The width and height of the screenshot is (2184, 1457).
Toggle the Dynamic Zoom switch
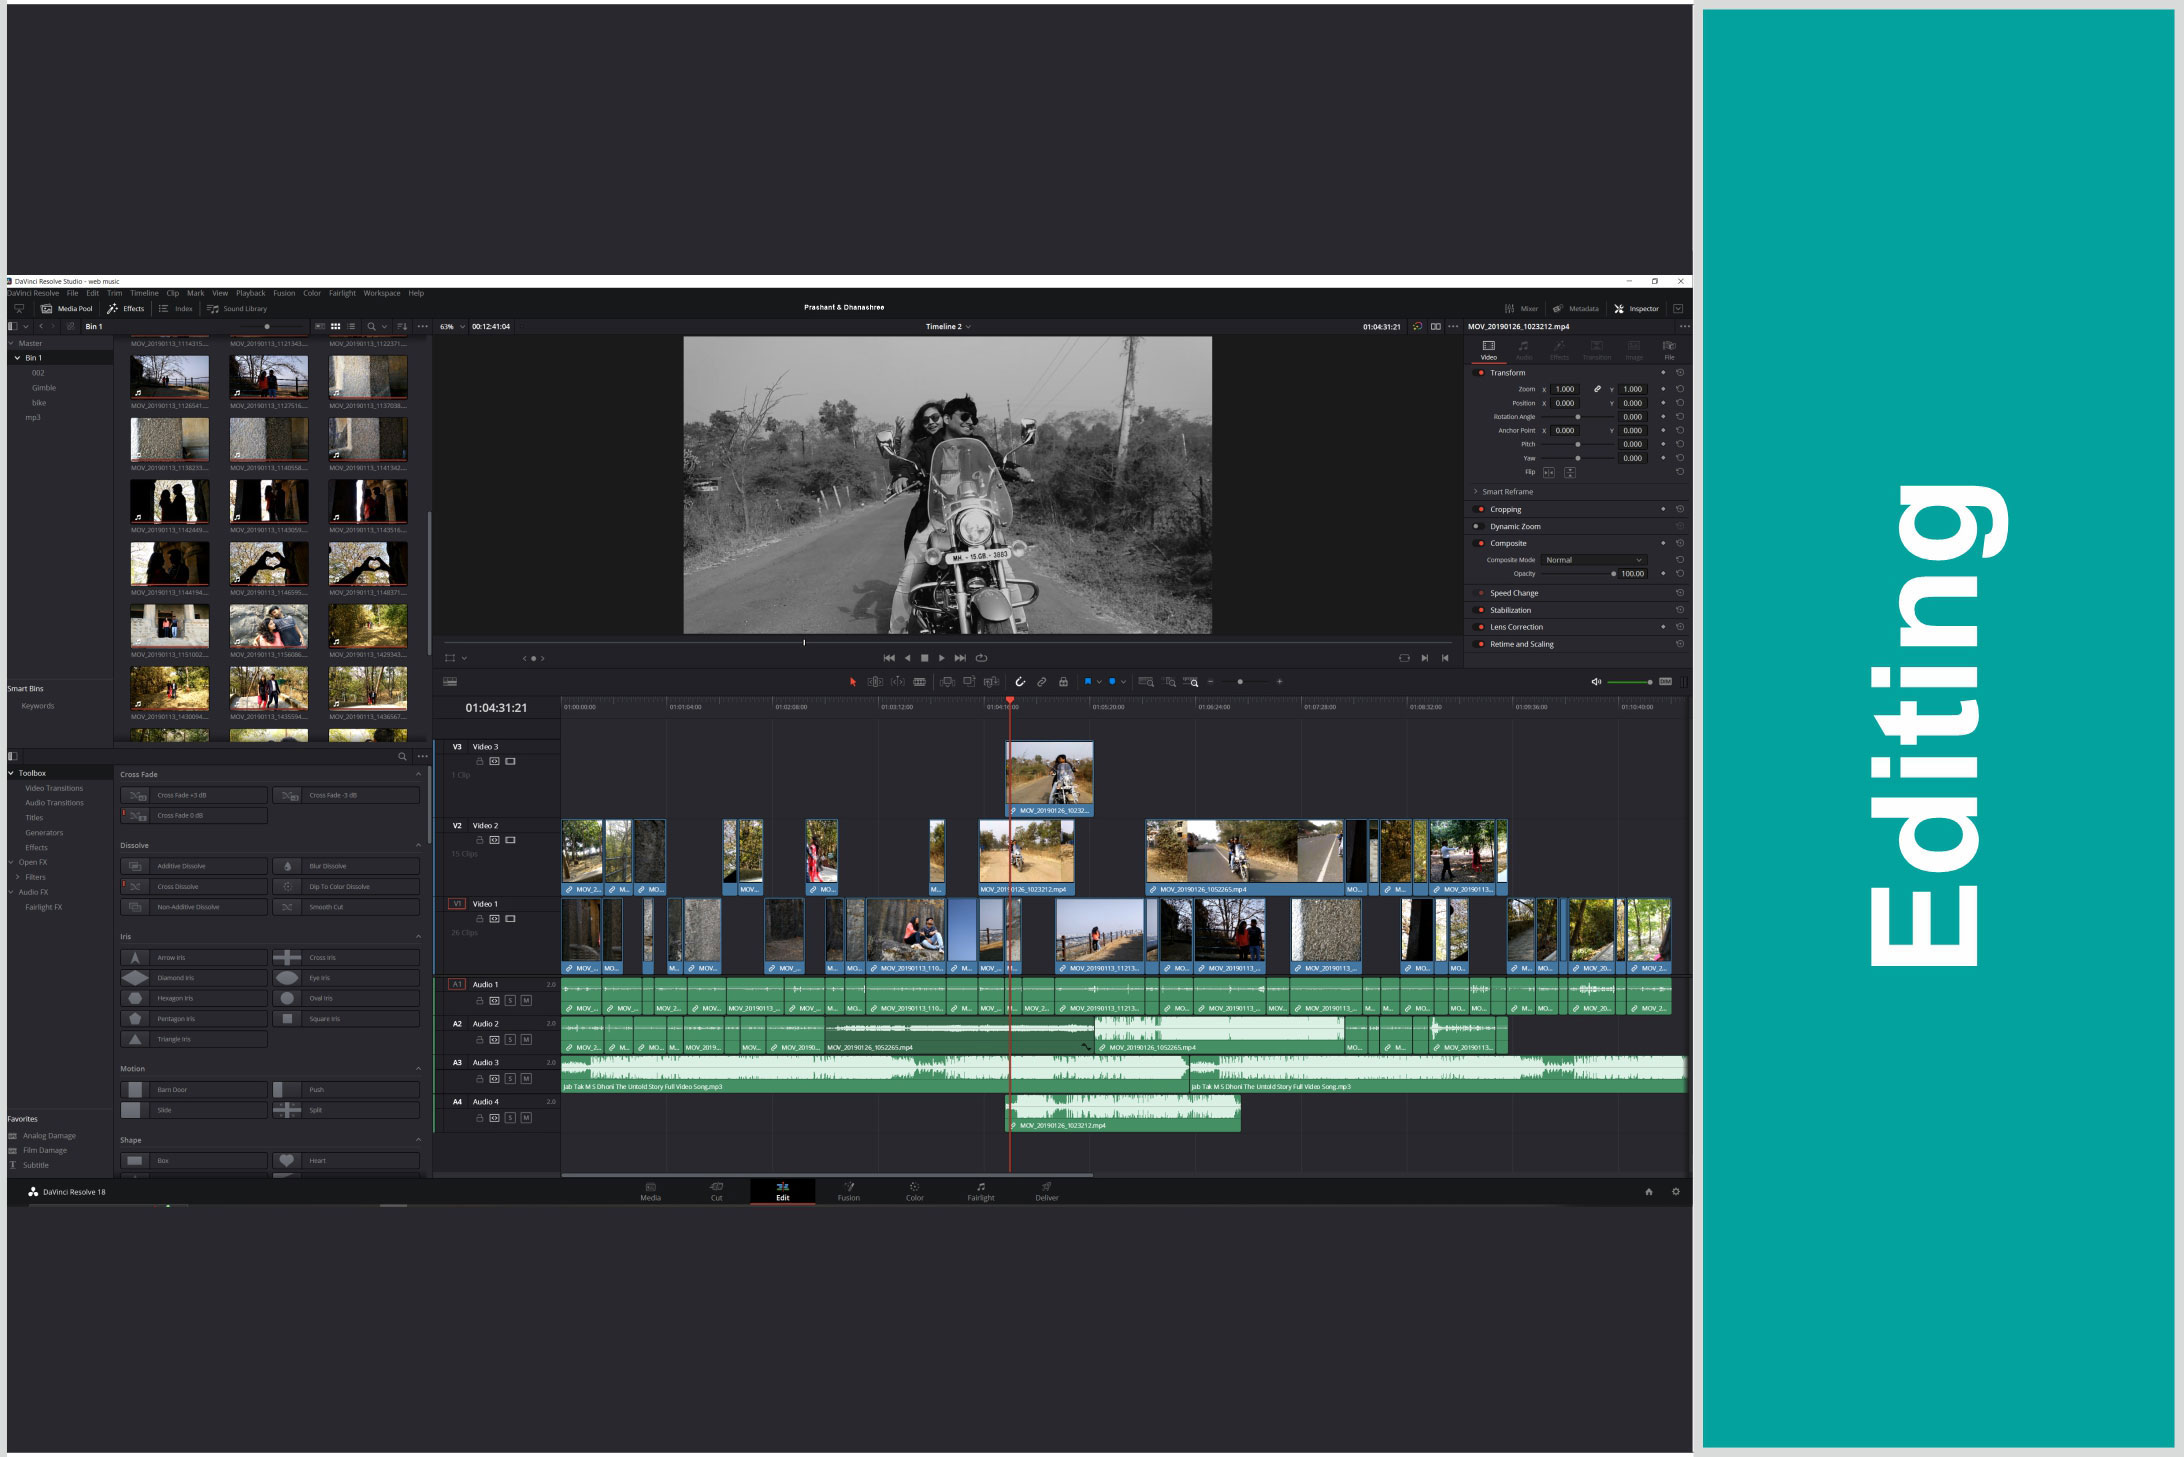[1476, 527]
